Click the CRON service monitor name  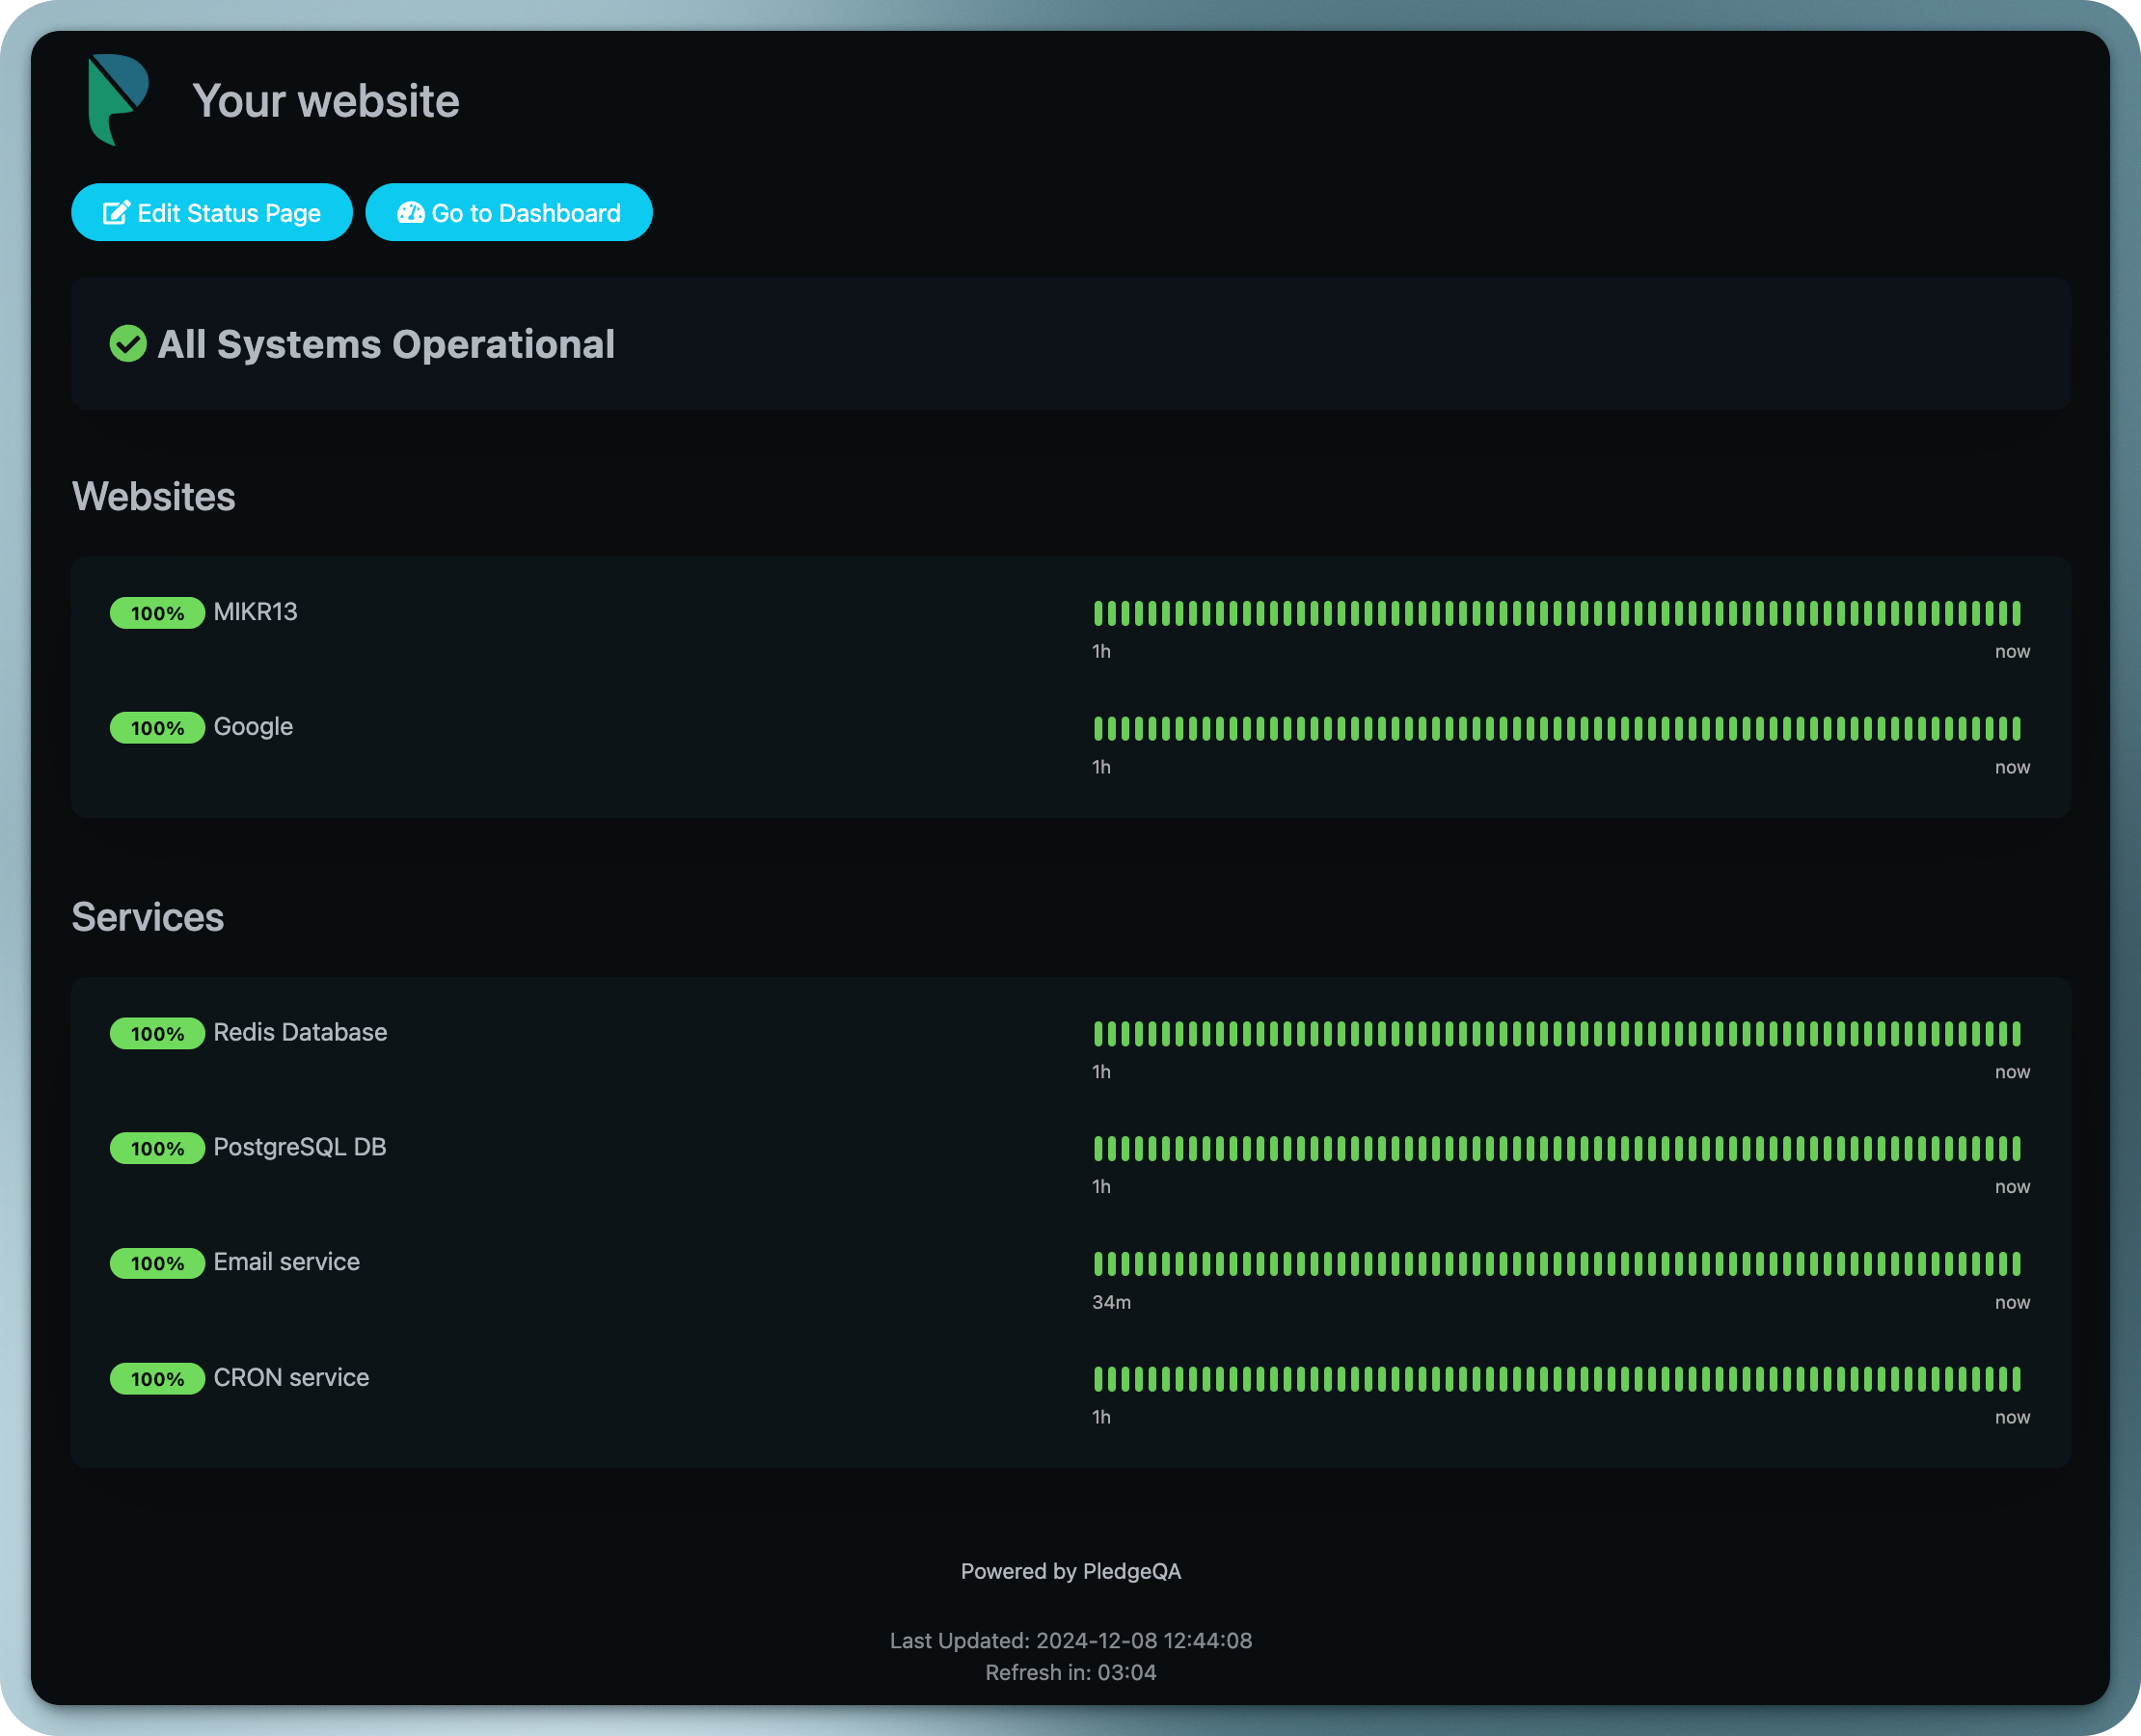tap(292, 1378)
